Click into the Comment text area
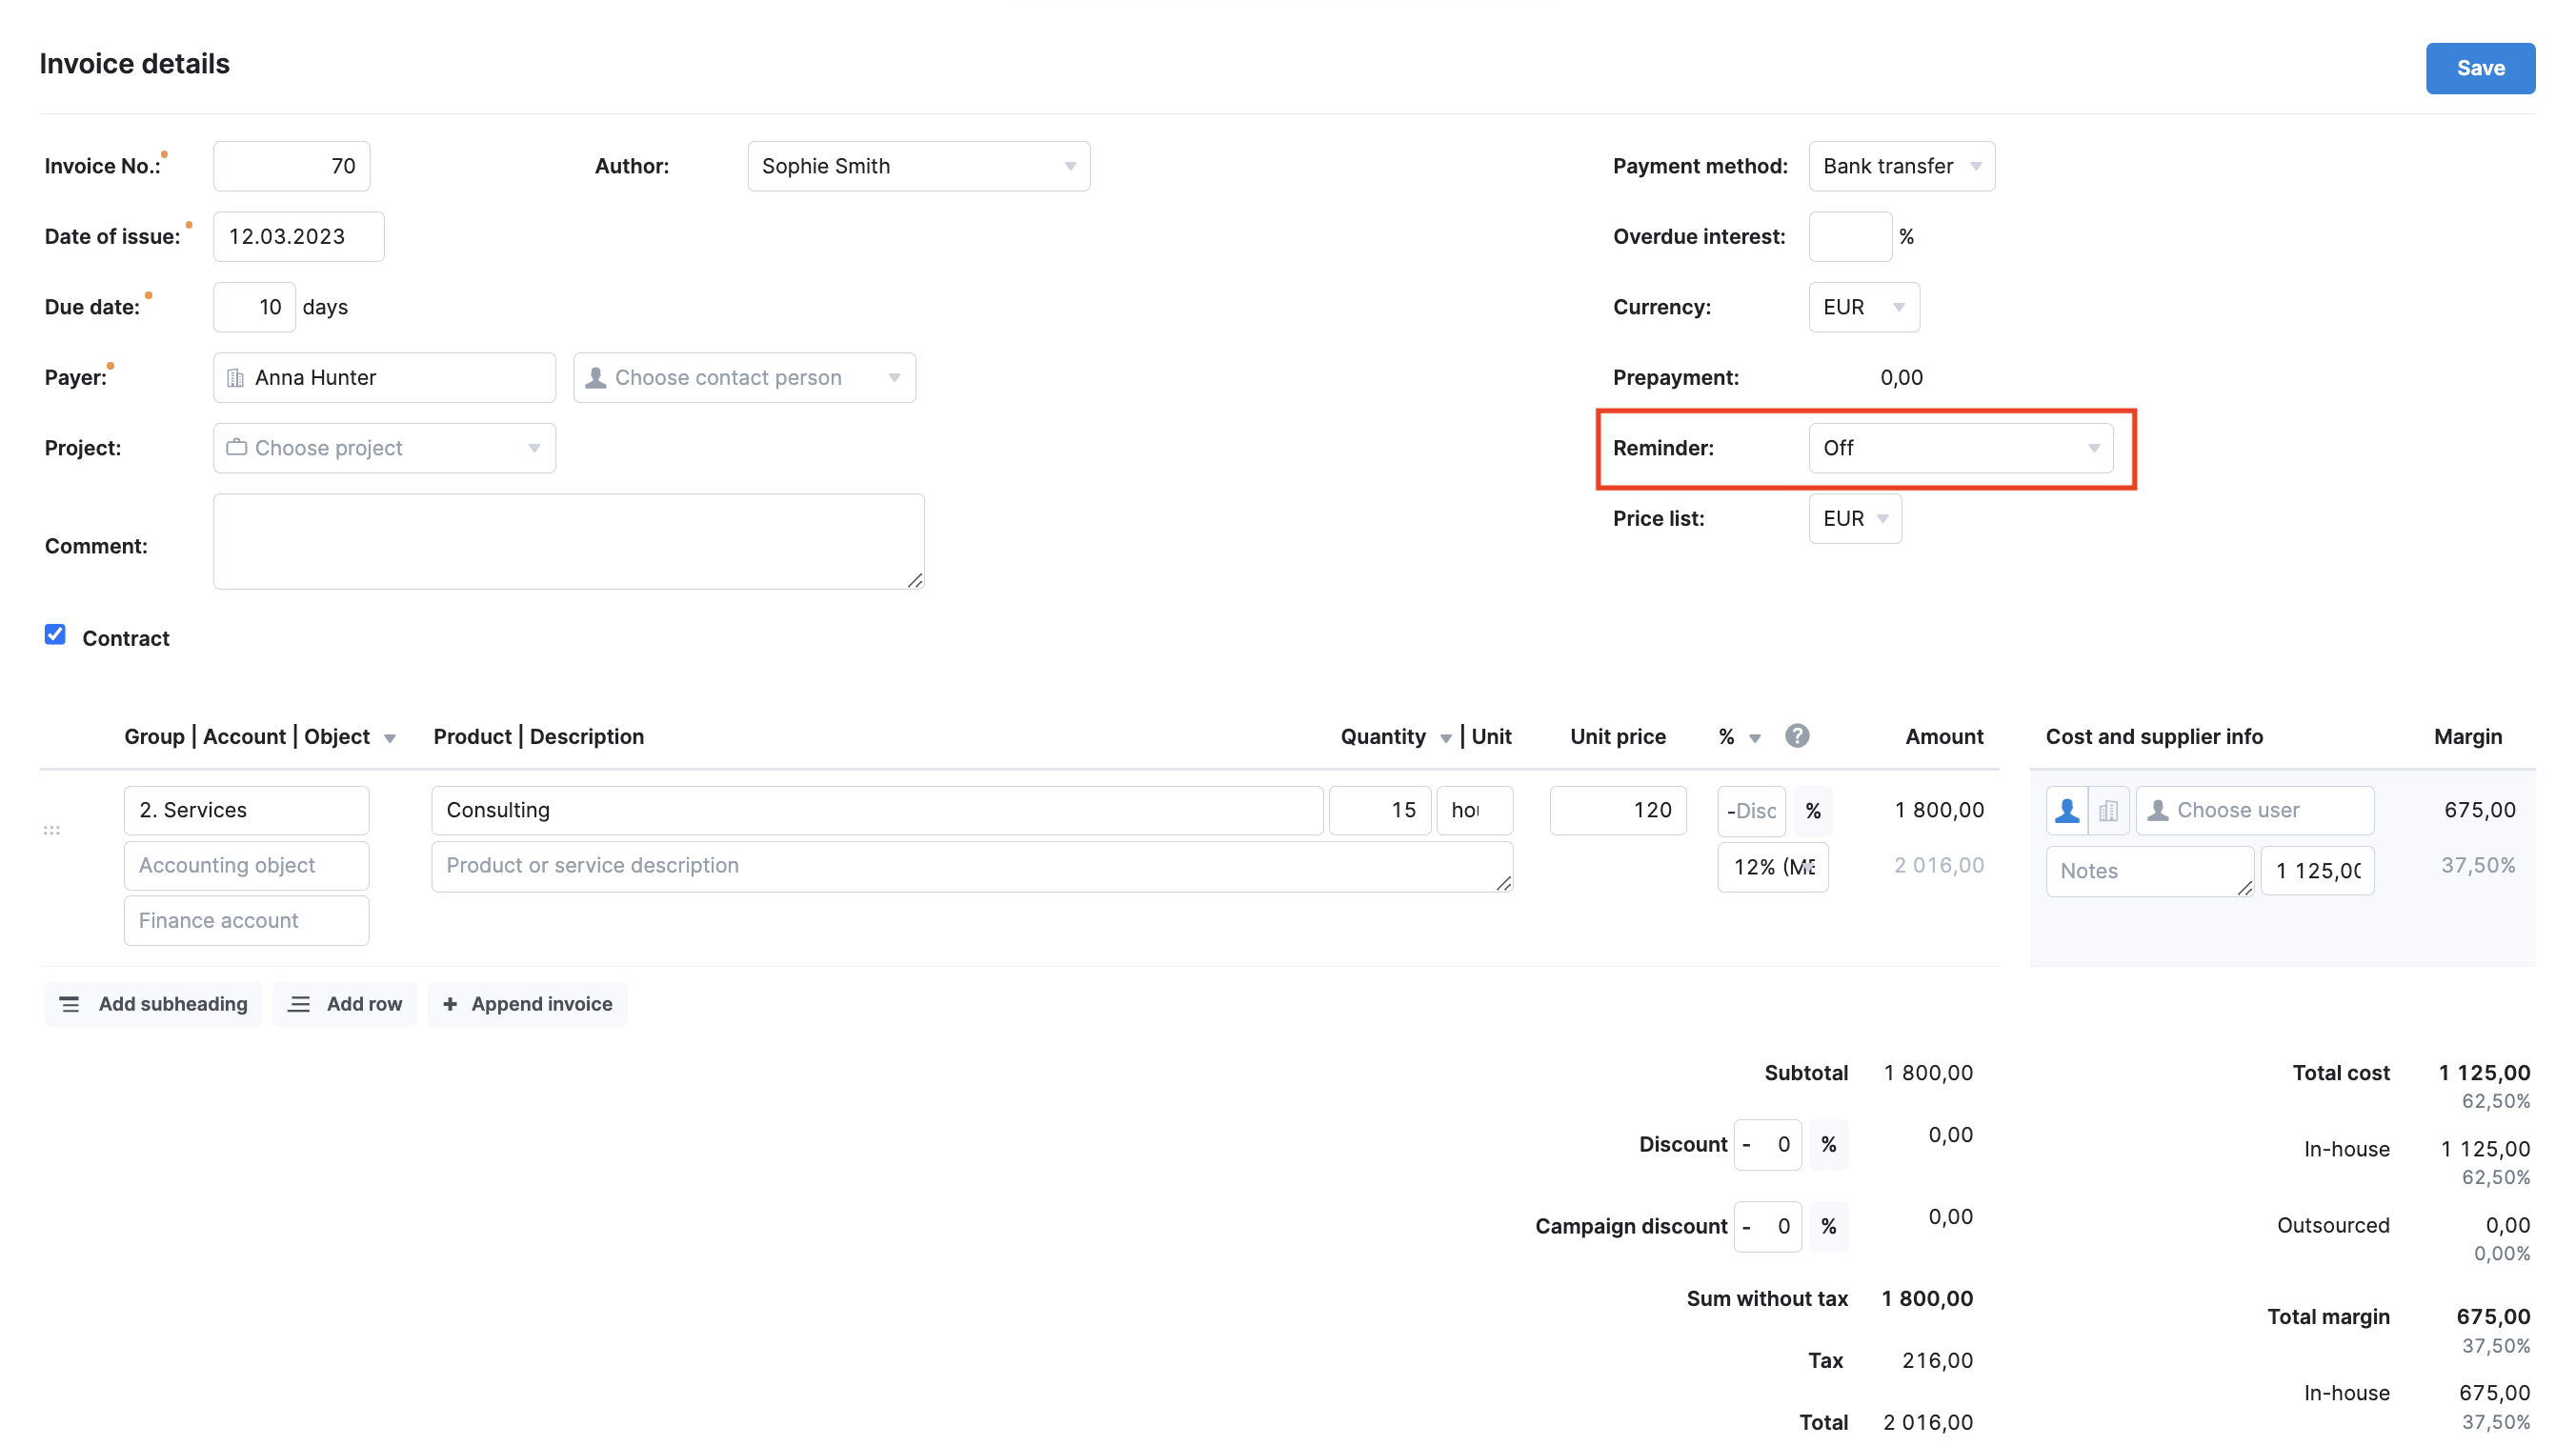The height and width of the screenshot is (1446, 2576). [x=567, y=540]
